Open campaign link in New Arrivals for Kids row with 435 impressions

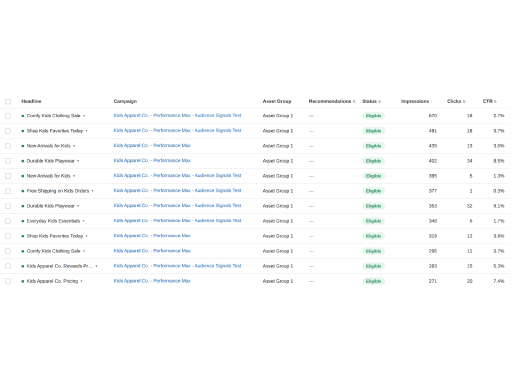pyautogui.click(x=152, y=145)
